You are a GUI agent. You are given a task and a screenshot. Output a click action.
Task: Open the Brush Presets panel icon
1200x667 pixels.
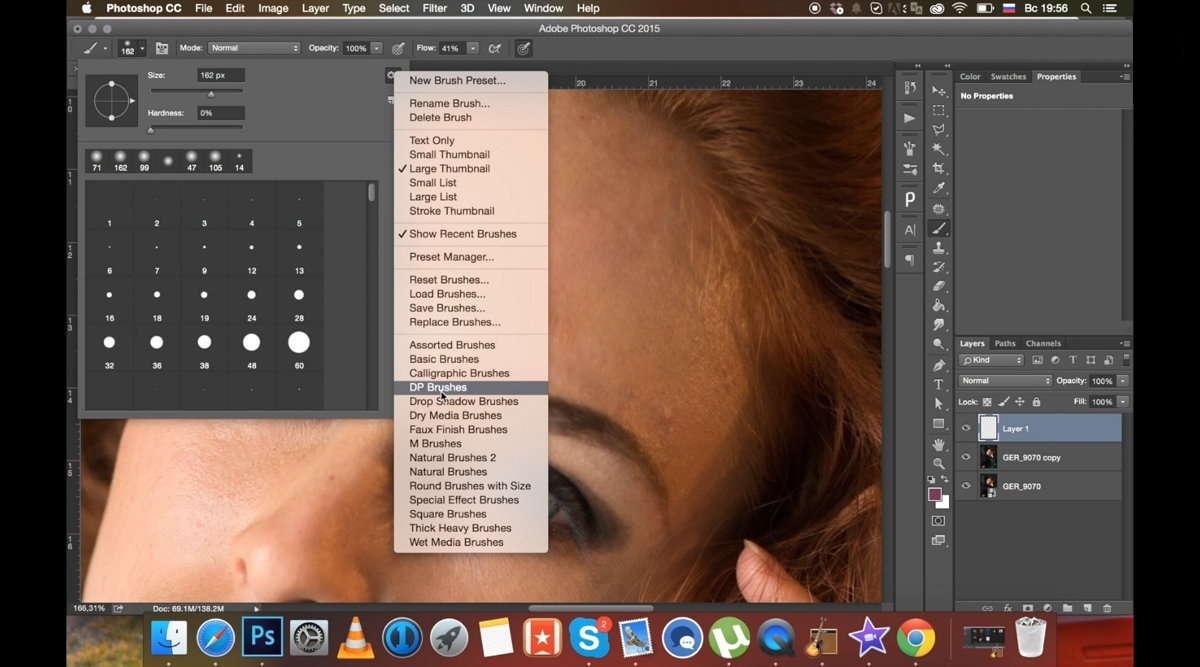pyautogui.click(x=909, y=170)
